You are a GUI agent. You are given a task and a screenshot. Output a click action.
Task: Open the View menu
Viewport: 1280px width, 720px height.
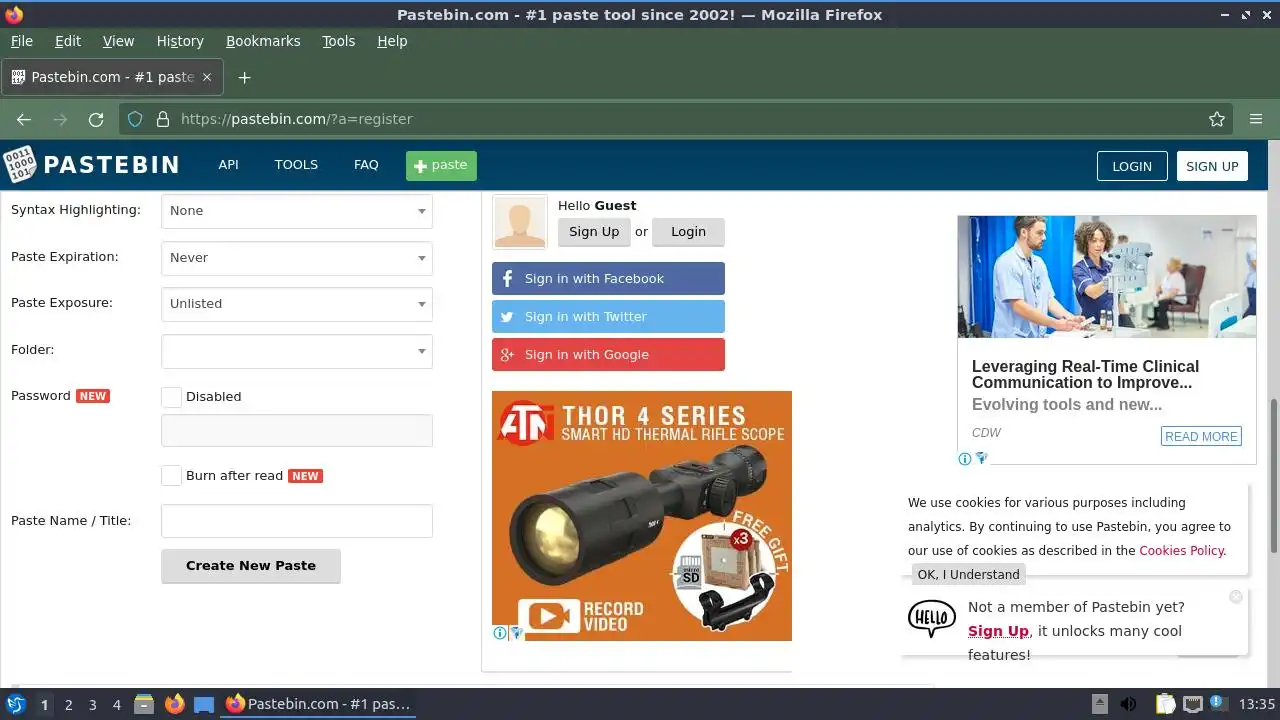[x=118, y=41]
